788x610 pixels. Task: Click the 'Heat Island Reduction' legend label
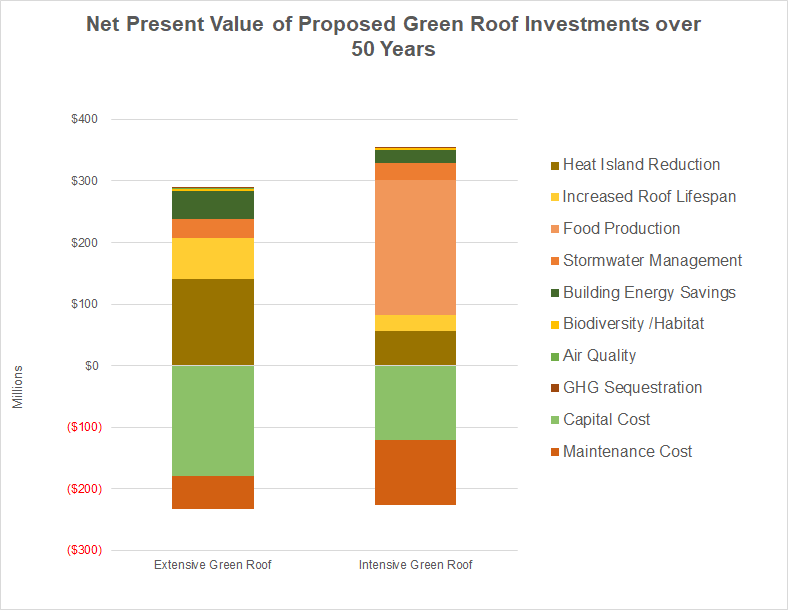pos(641,165)
